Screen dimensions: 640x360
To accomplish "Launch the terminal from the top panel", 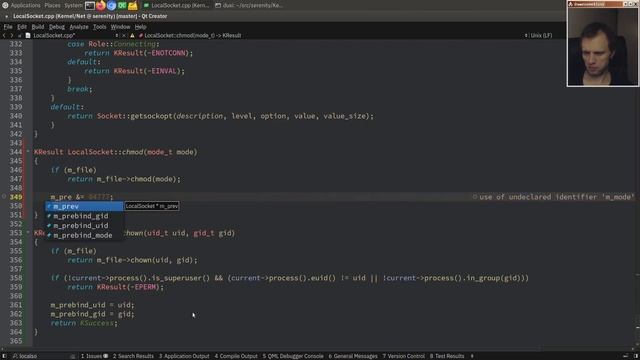I will (x=90, y=5).
